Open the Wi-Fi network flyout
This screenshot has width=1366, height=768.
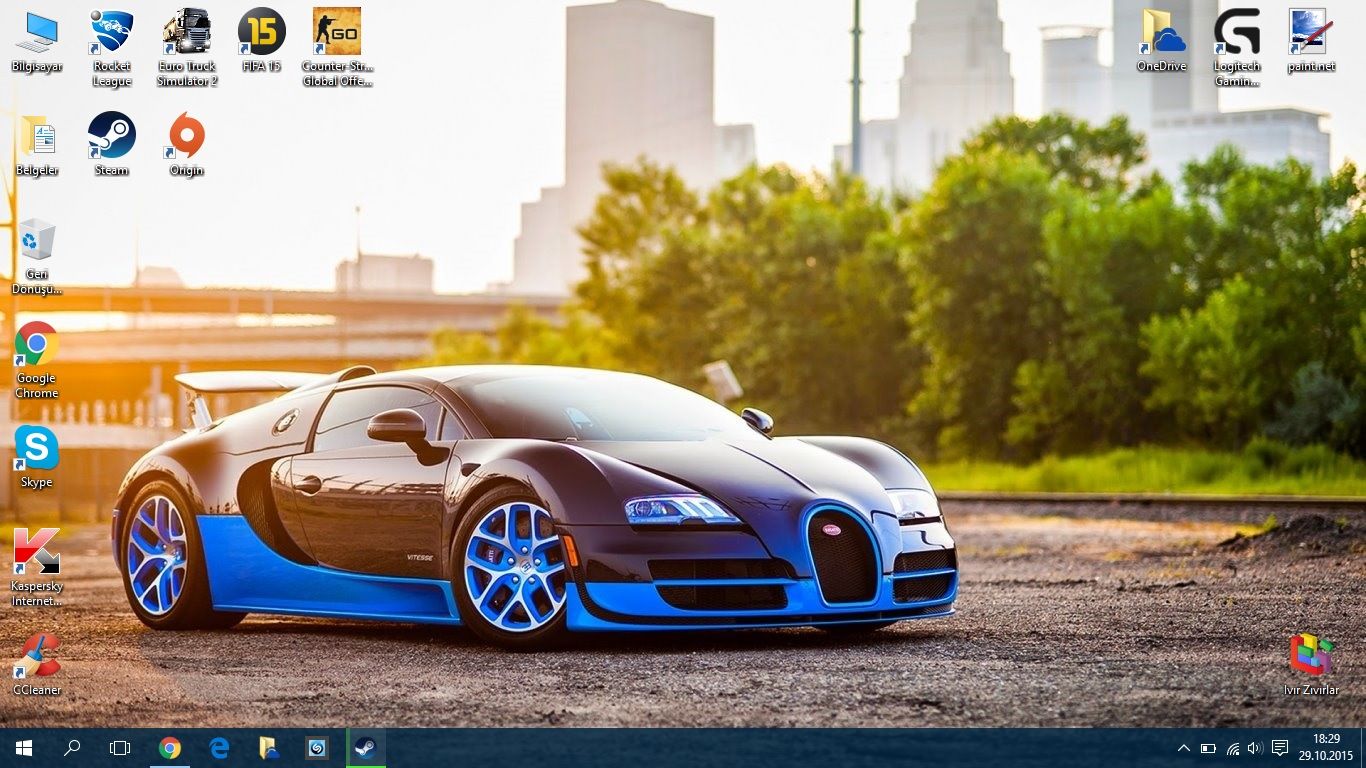(x=1232, y=748)
